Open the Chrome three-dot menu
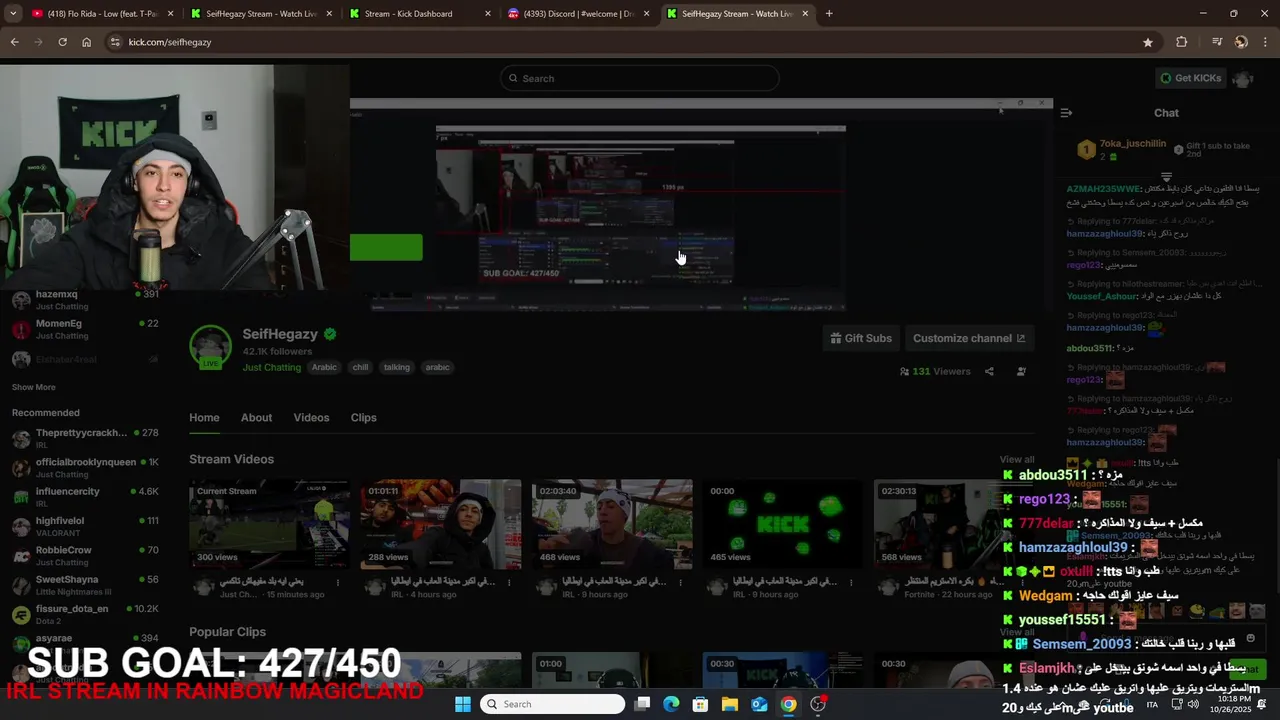 [x=1265, y=42]
